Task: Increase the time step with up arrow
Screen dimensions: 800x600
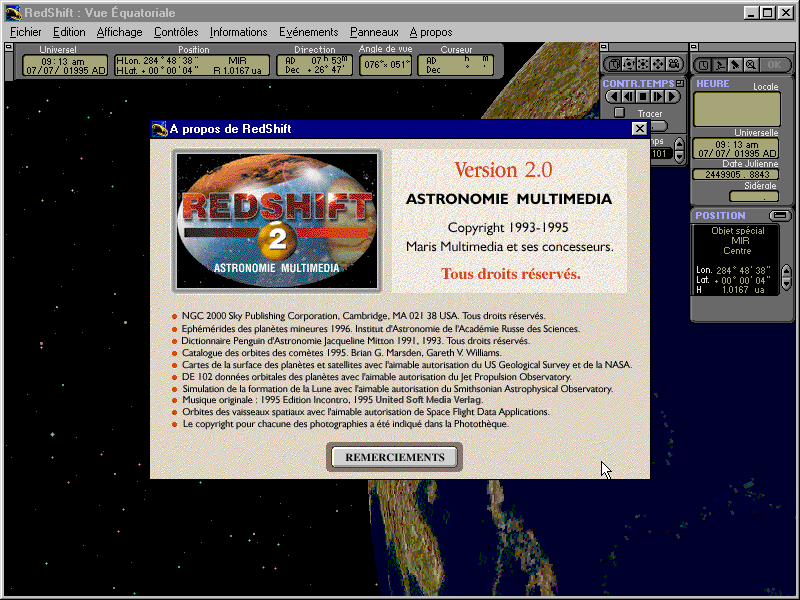Action: [x=679, y=143]
